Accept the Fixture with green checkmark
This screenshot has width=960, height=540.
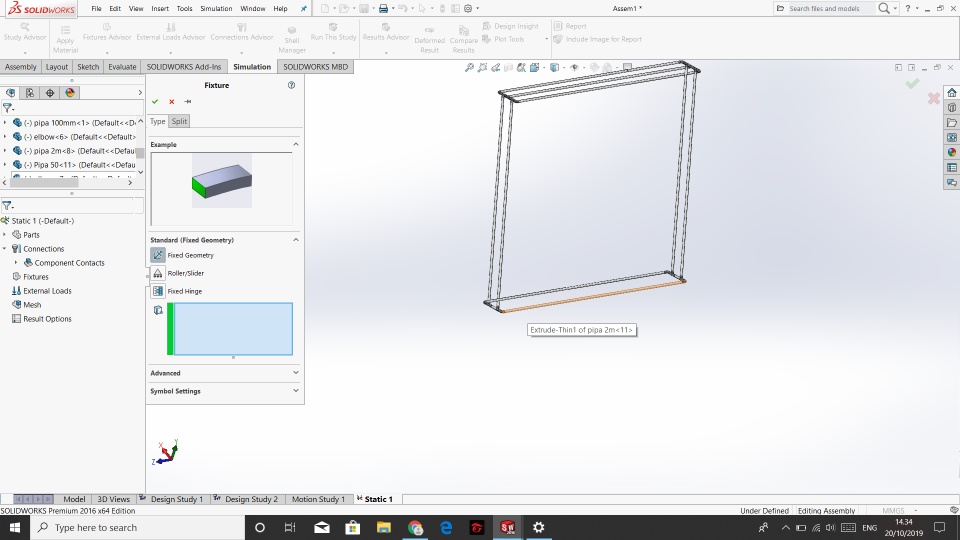[x=155, y=102]
